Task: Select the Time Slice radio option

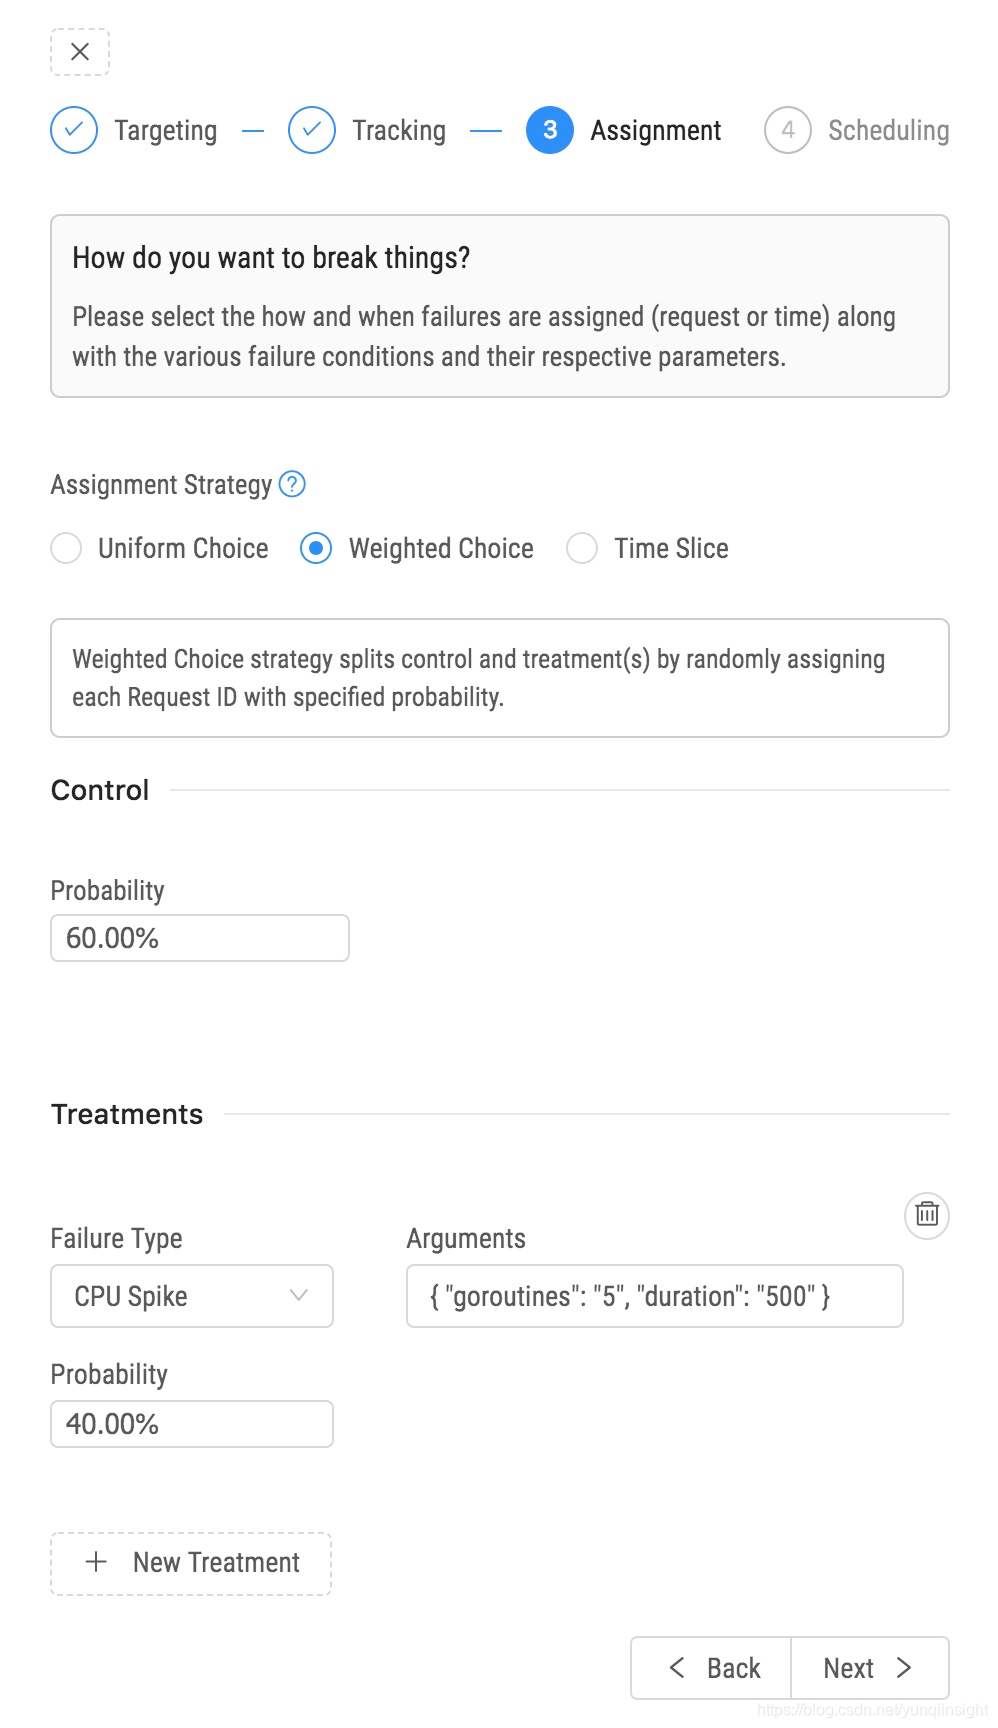Action: 582,548
